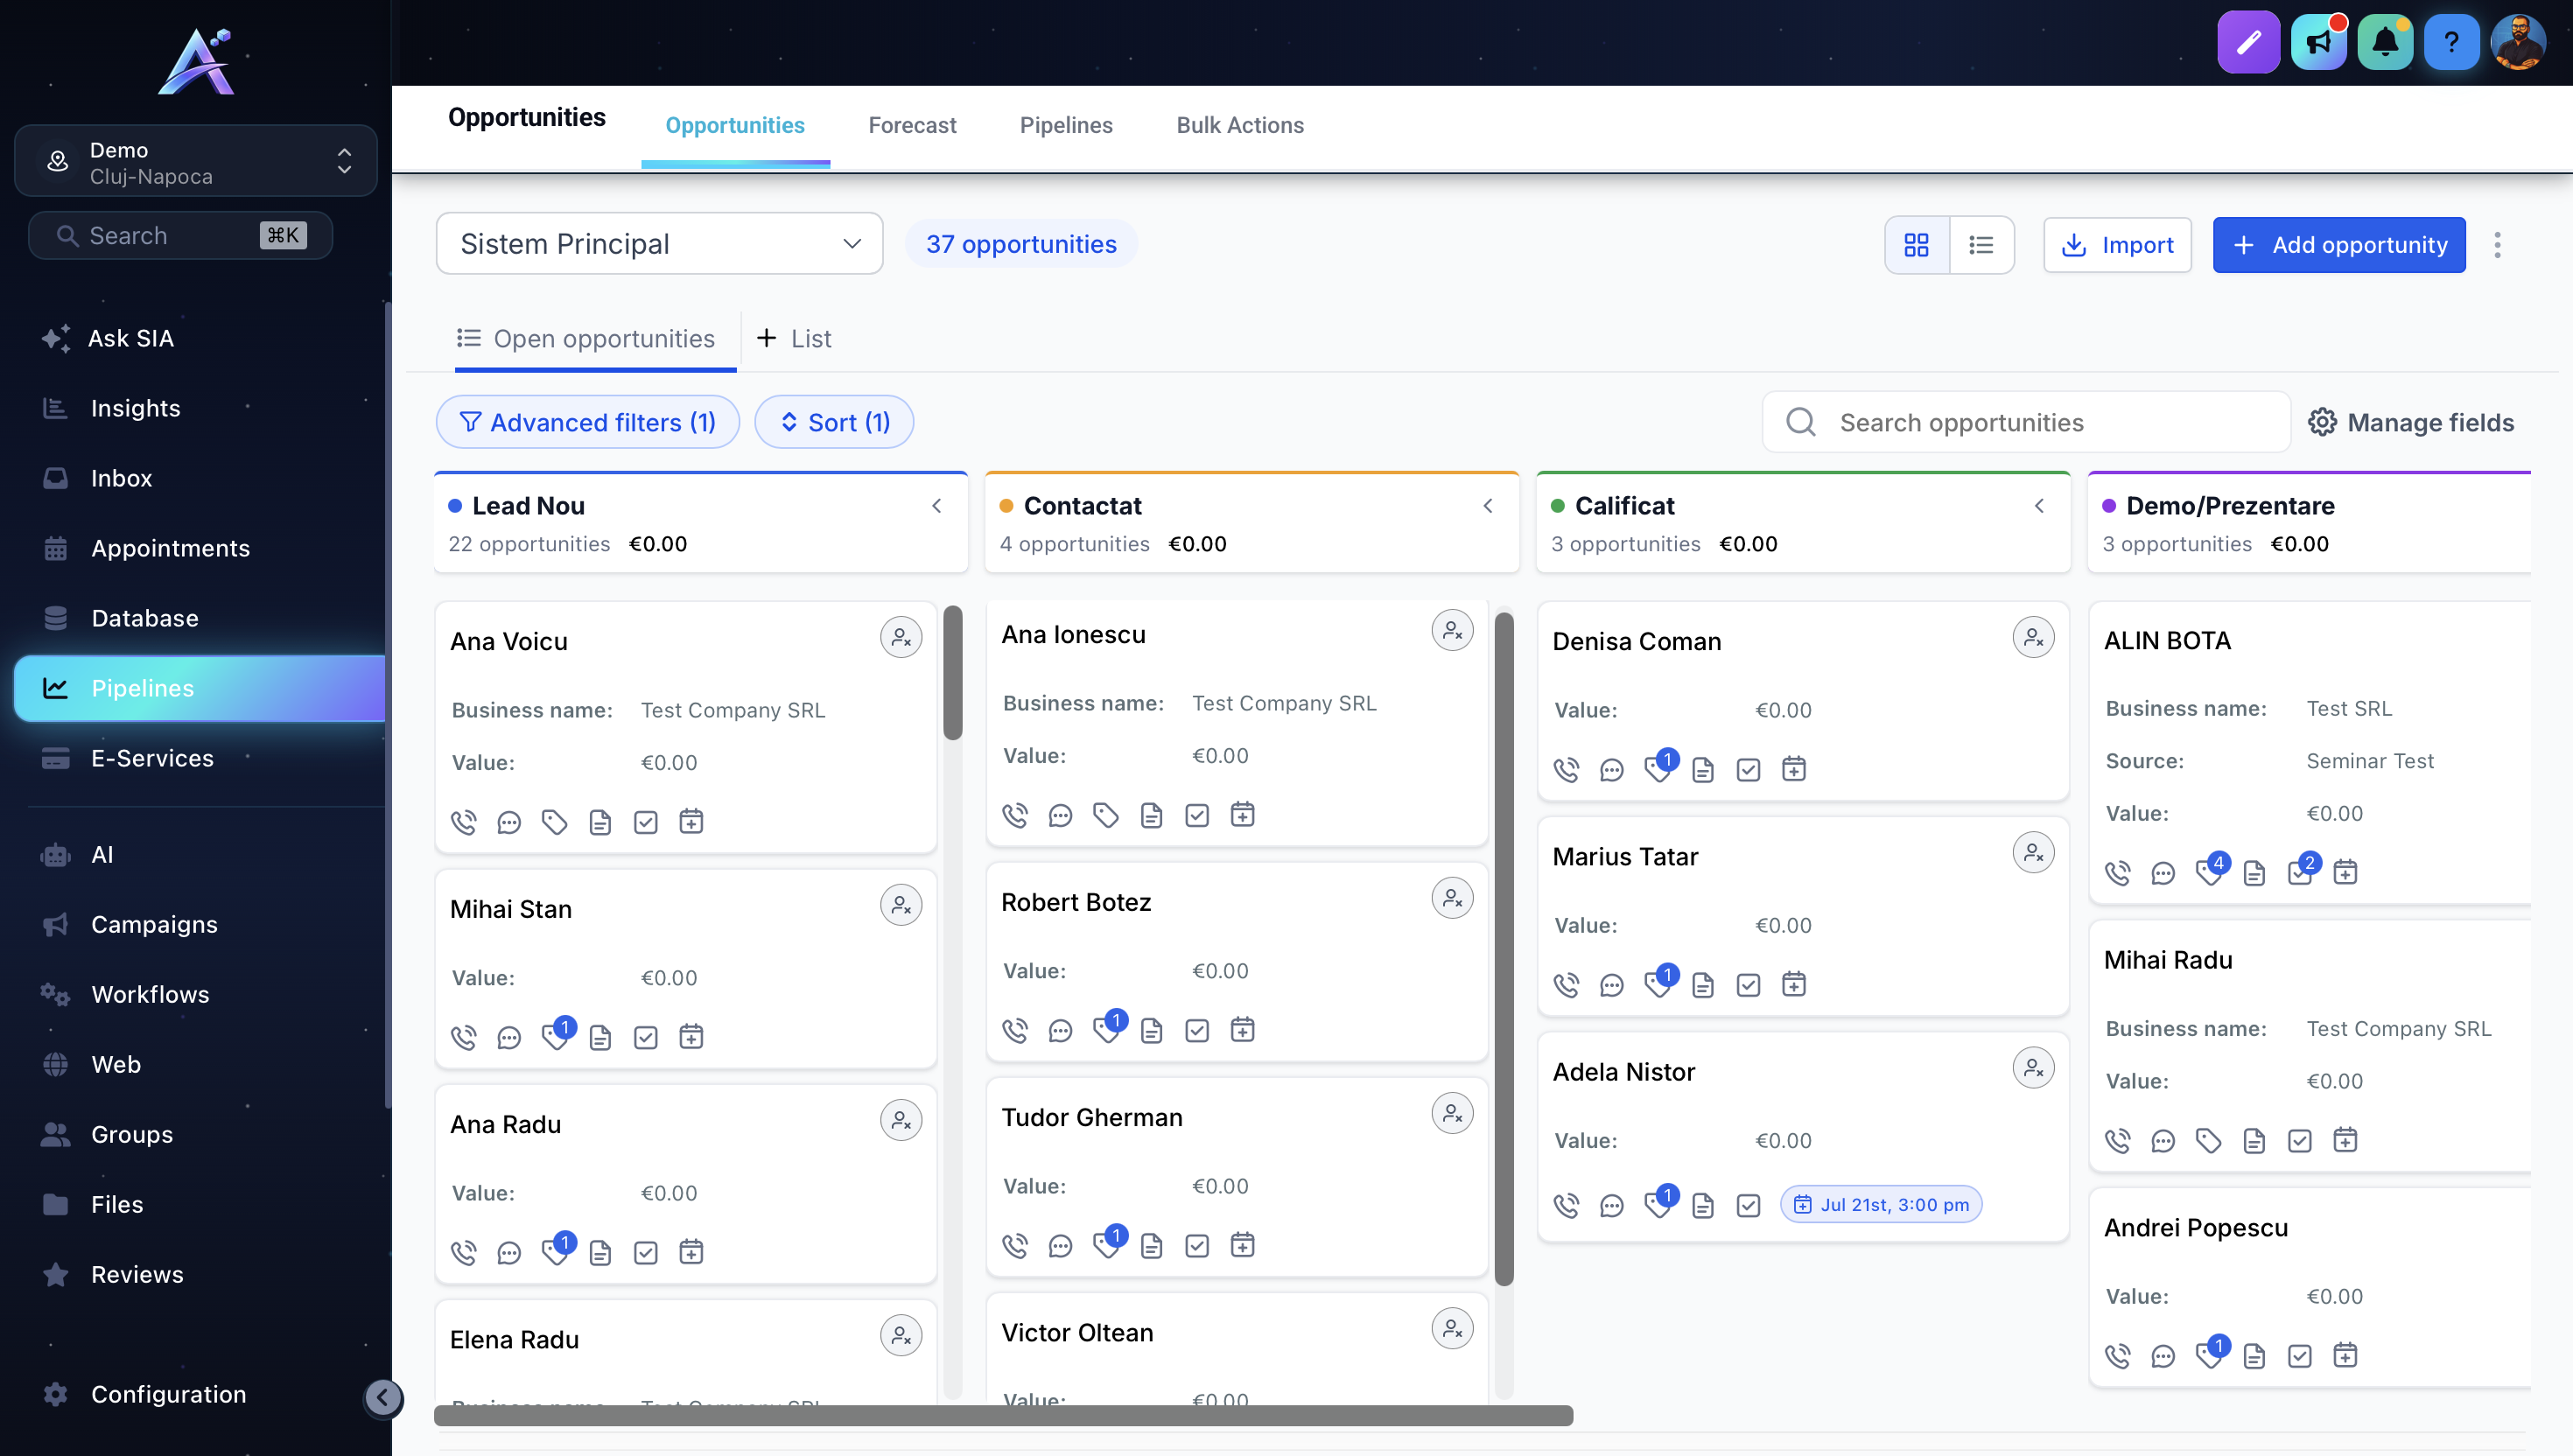Open Manage fields settings
Screen dimensions: 2573x1456
(x=2410, y=423)
